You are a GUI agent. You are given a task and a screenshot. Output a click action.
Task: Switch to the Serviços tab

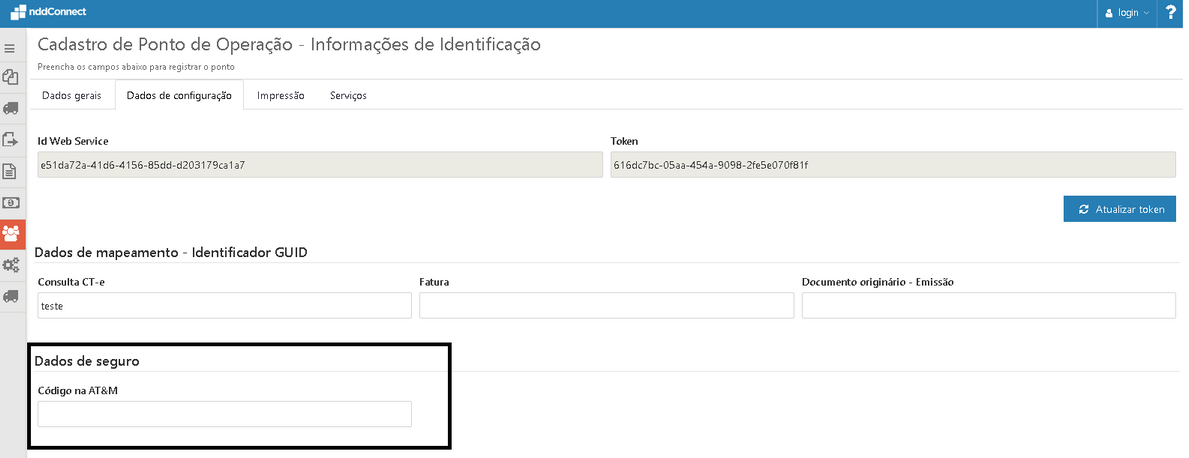(348, 96)
